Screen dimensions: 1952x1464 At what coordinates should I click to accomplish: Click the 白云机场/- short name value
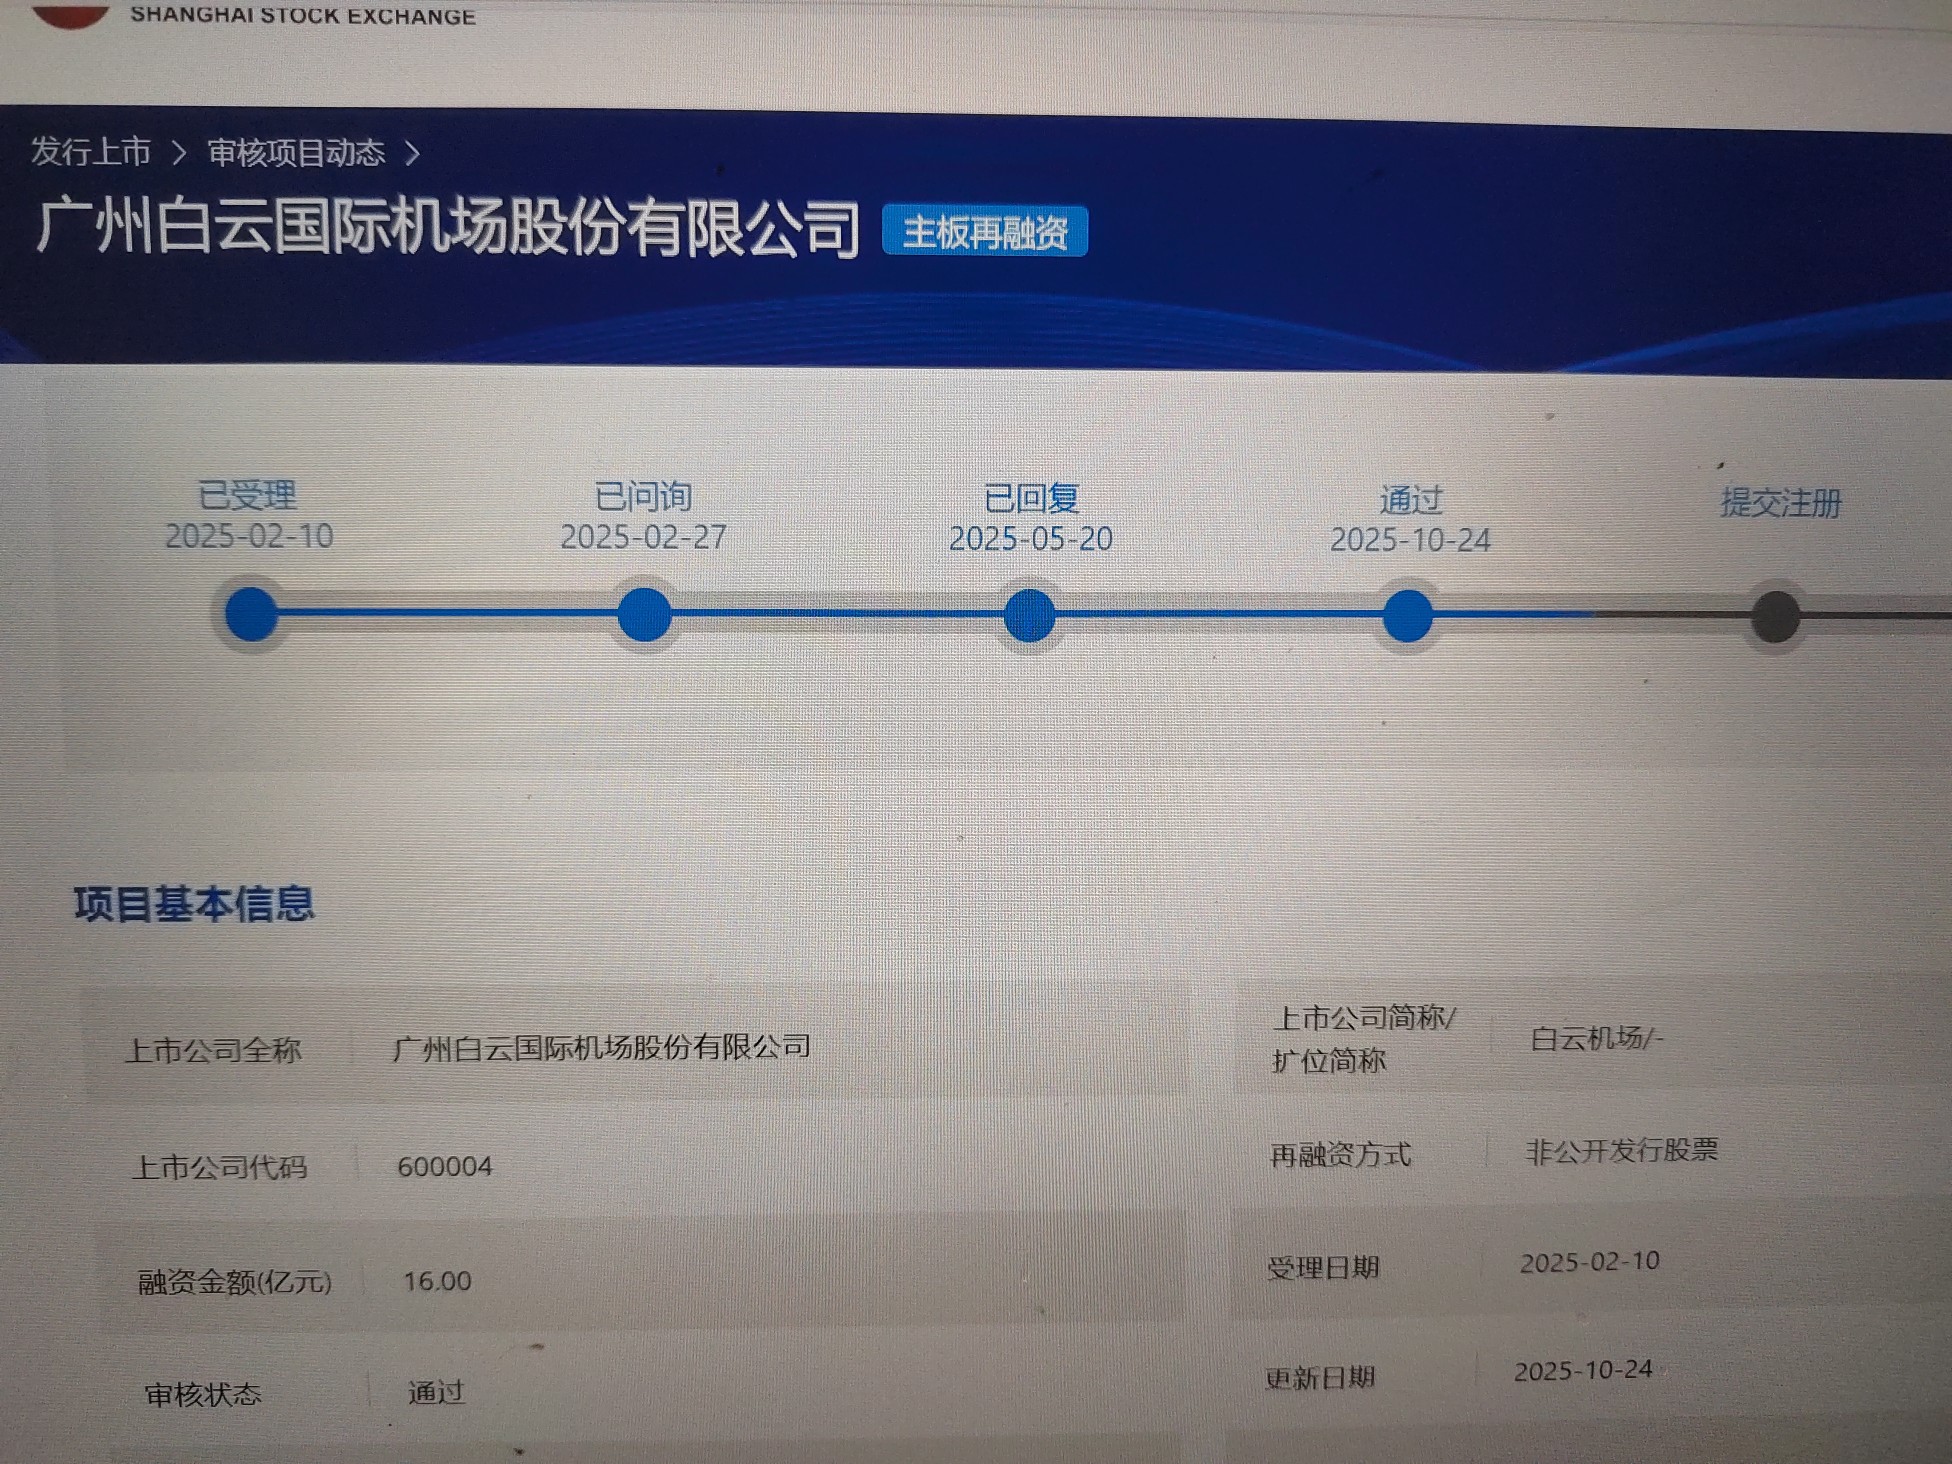tap(1596, 1039)
